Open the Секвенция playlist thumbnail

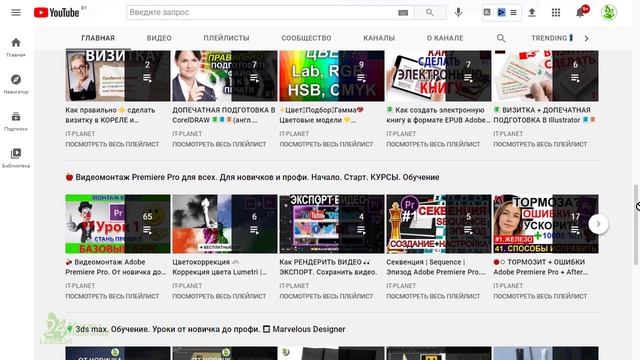pos(439,224)
